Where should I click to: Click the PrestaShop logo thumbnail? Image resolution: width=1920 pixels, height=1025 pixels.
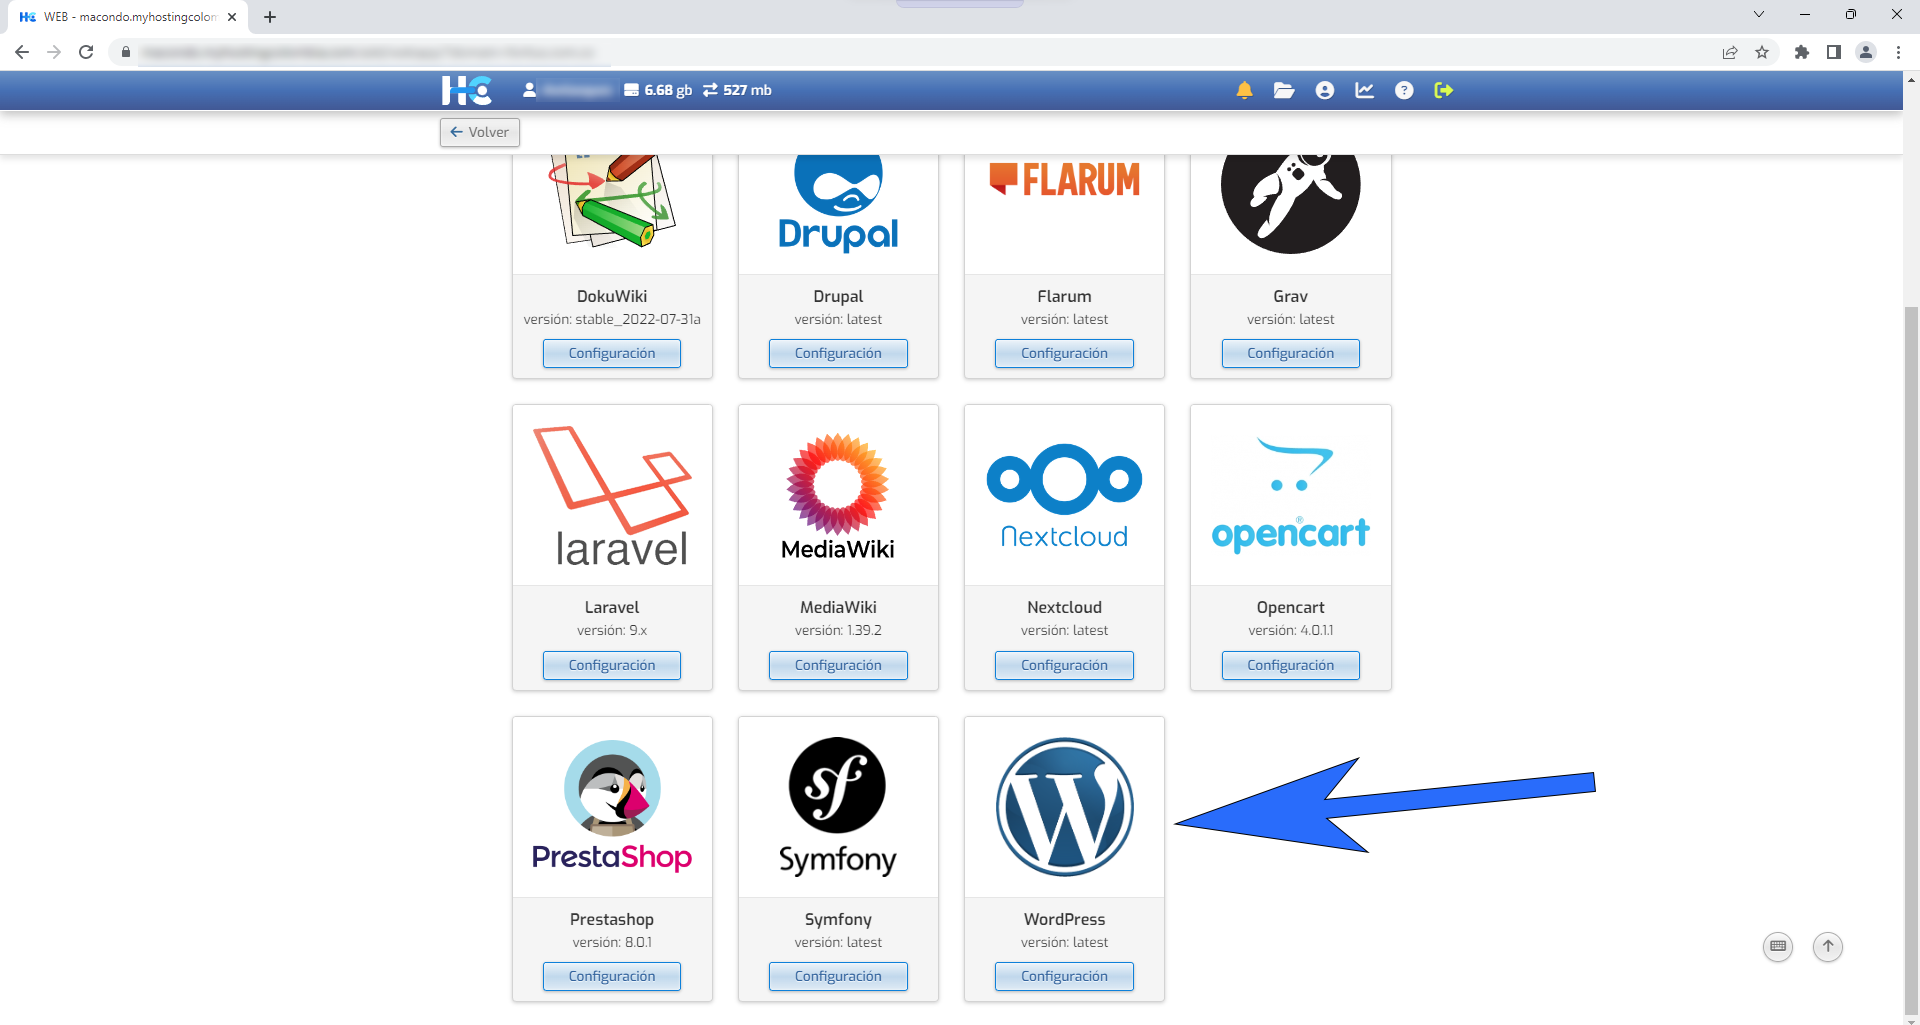pos(612,807)
